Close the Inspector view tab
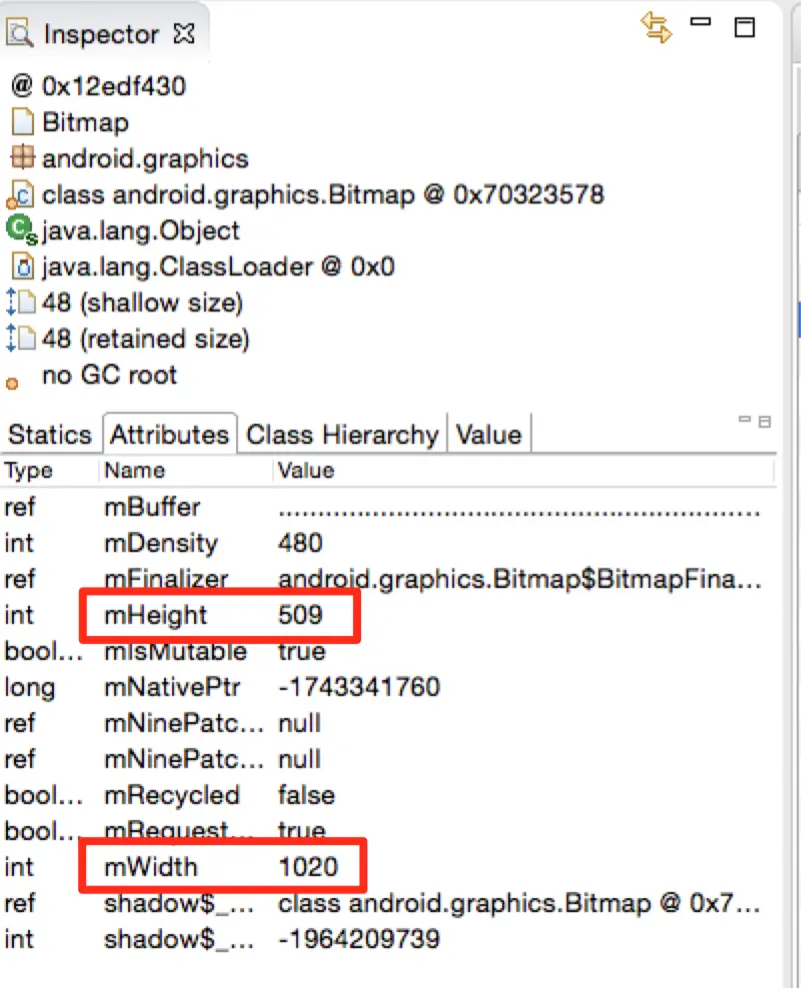 pyautogui.click(x=184, y=33)
